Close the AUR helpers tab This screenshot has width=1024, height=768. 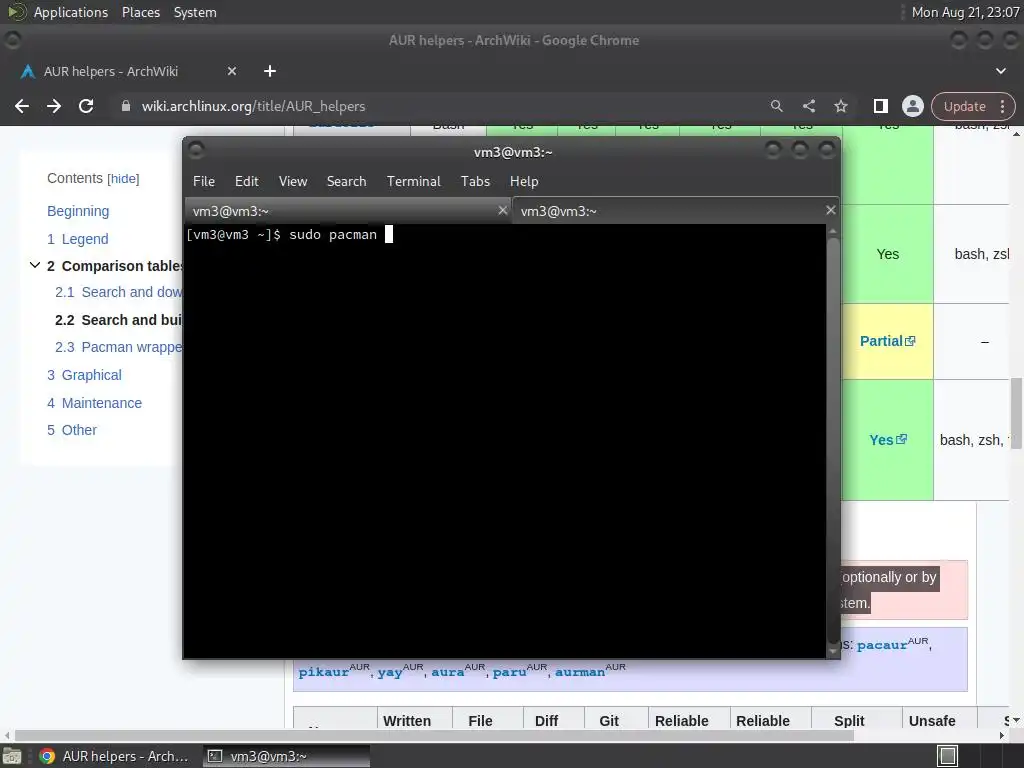click(232, 71)
